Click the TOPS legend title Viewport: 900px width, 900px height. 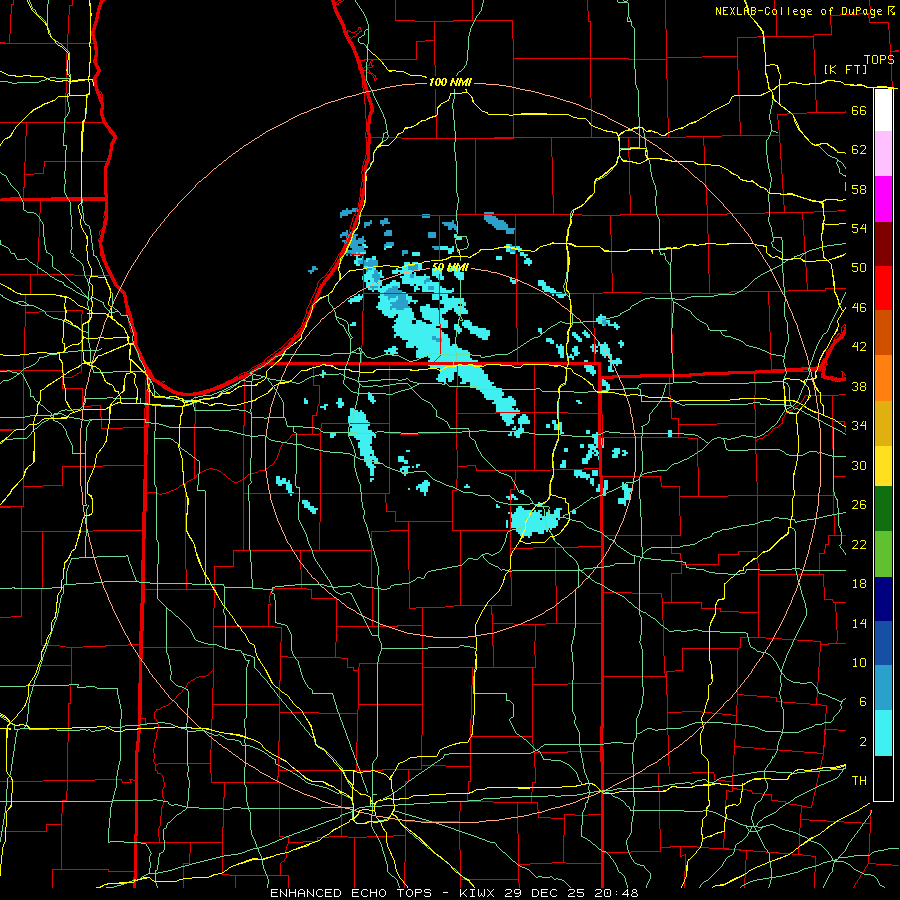(x=879, y=60)
